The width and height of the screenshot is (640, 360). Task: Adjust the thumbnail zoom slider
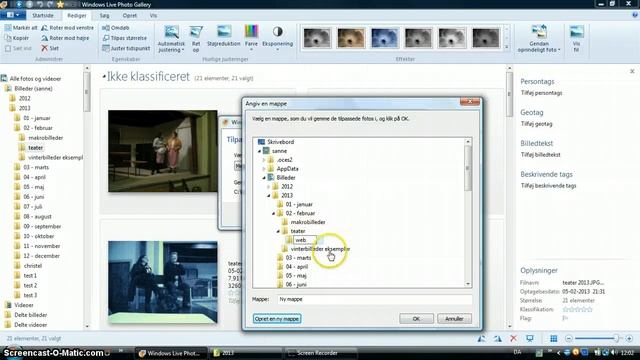[616, 338]
